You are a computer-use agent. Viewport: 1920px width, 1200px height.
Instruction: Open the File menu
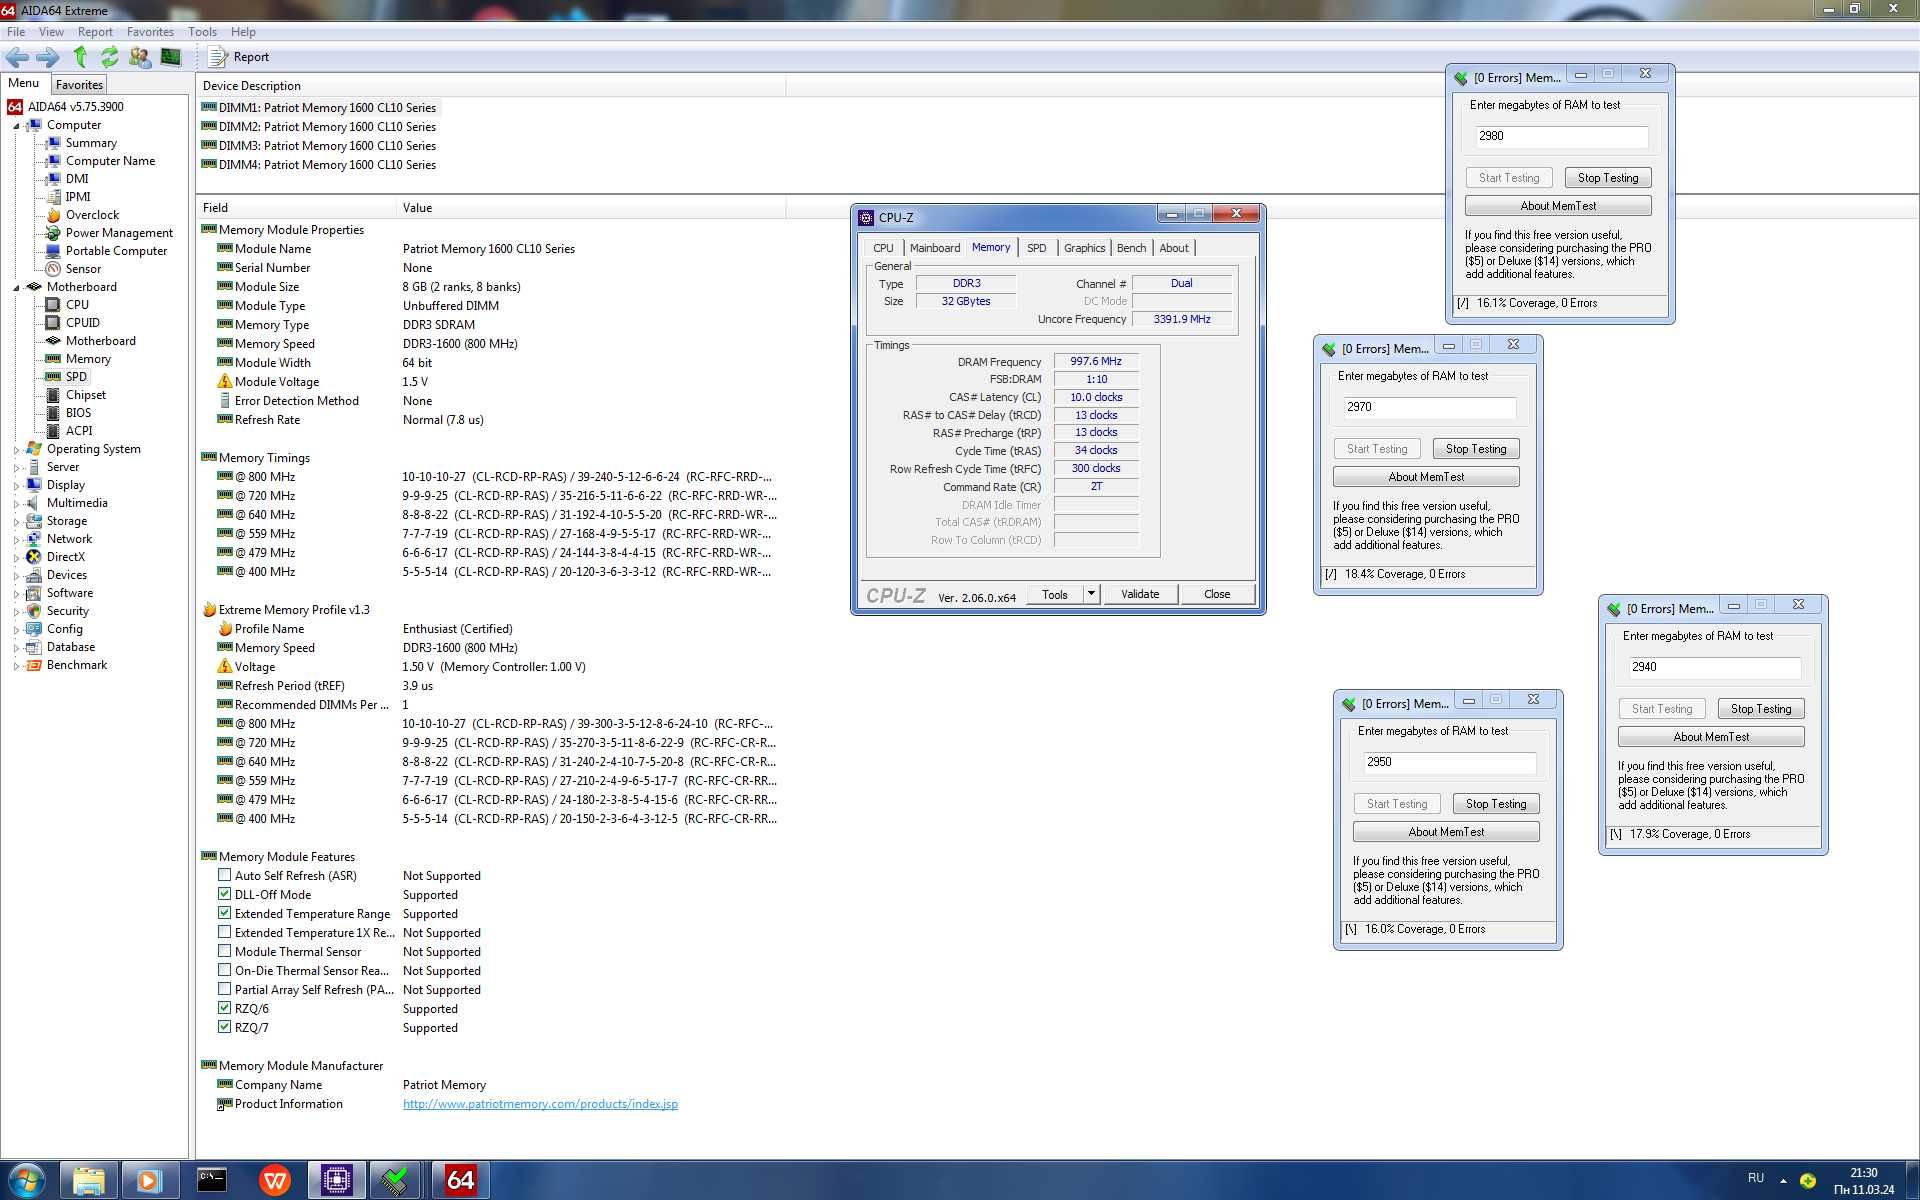click(x=16, y=32)
